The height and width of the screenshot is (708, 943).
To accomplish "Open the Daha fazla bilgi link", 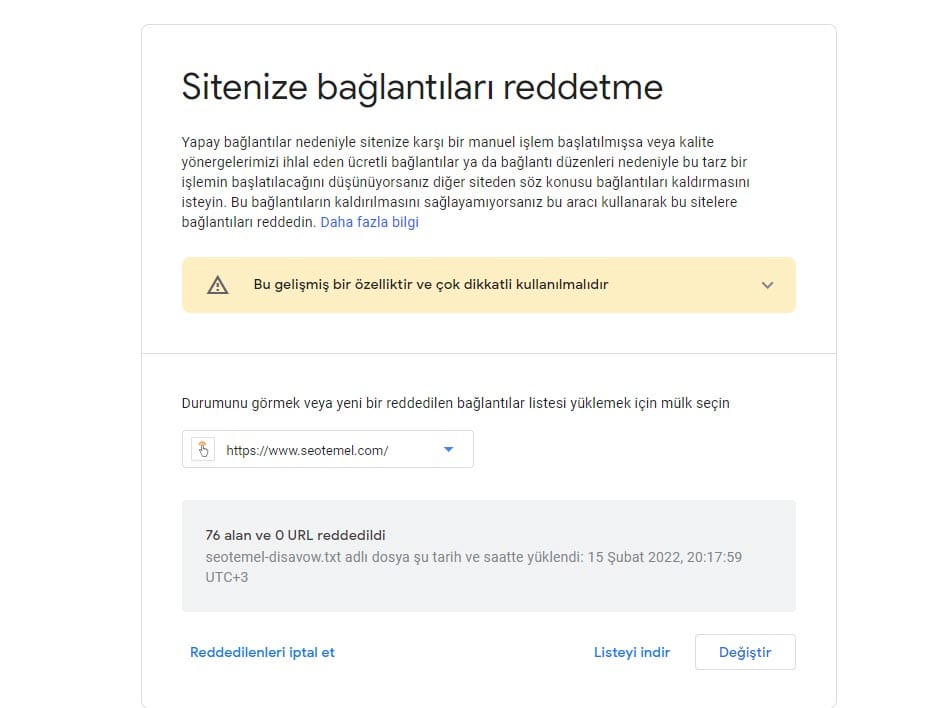I will tap(369, 222).
